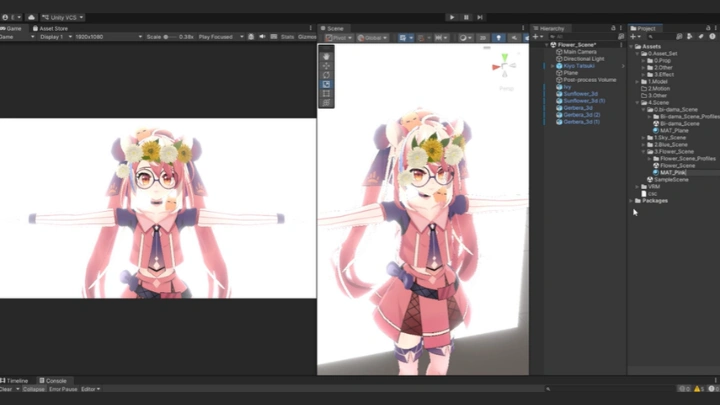Open the Display 1 dropdown
This screenshot has width=720, height=405.
pyautogui.click(x=56, y=37)
